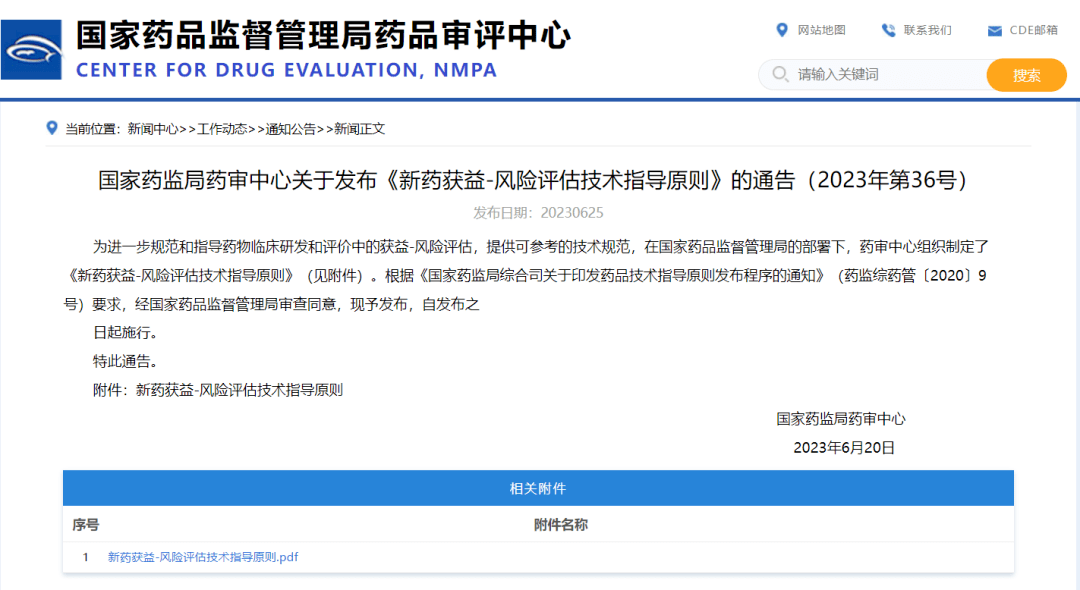Viewport: 1080px width, 590px height.
Task: Open the CDE邮箱 mailbox link
Action: [1034, 30]
